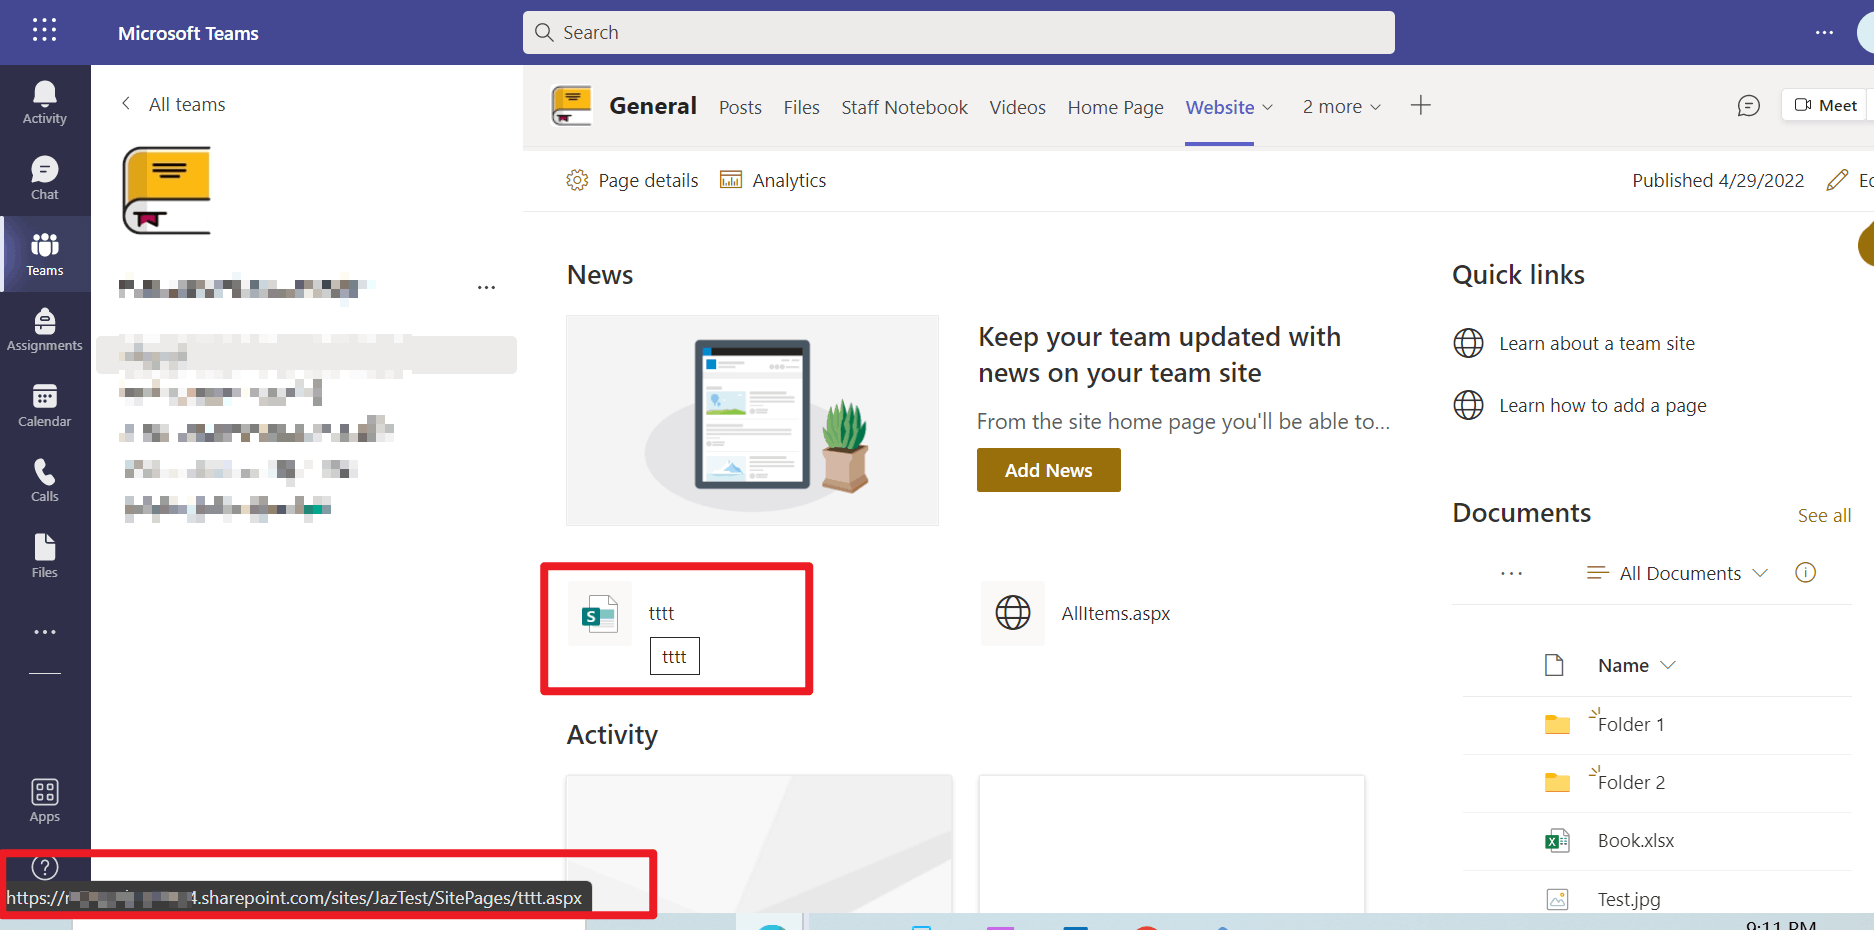Open Calls in the left rail
1874x930 pixels.
pyautogui.click(x=45, y=481)
